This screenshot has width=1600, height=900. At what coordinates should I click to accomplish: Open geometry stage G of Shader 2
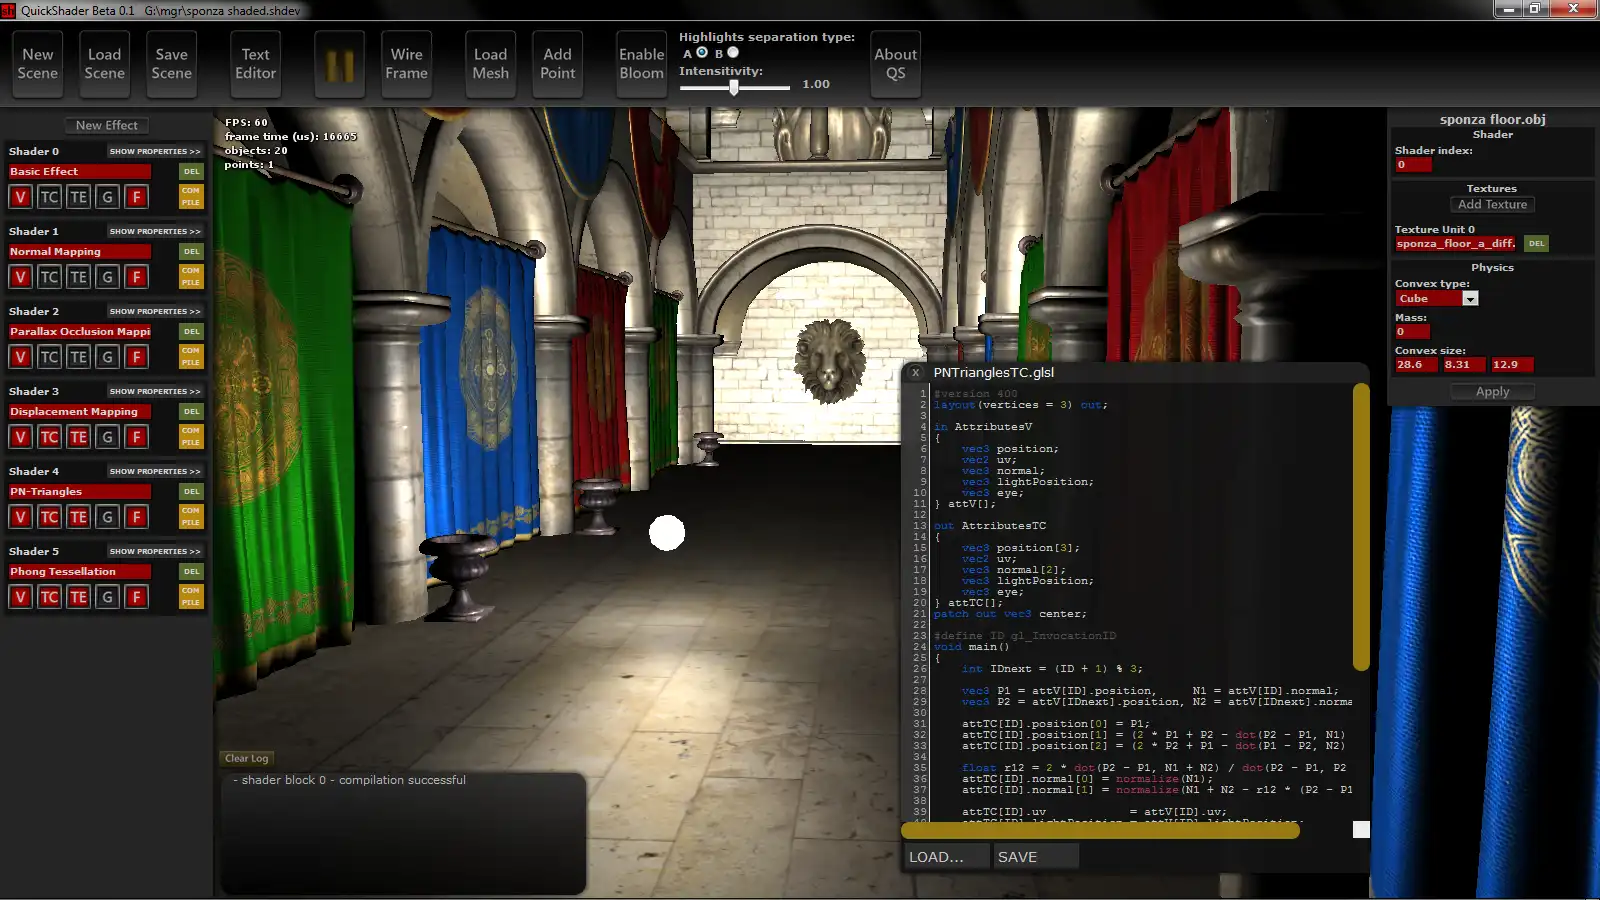click(x=107, y=357)
